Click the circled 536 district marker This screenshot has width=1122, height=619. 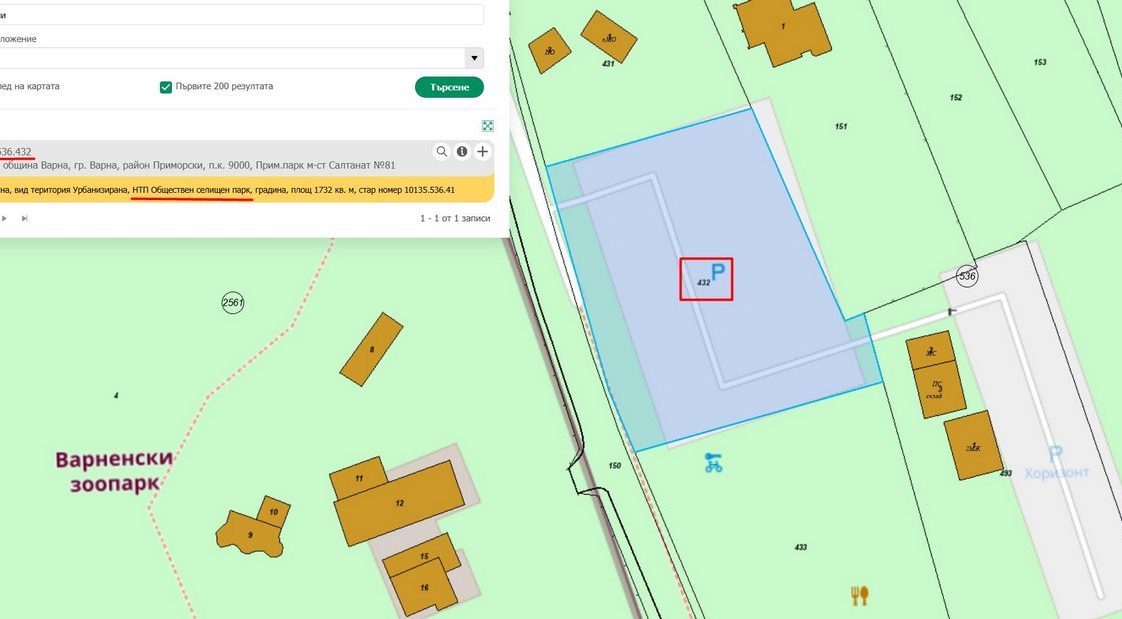coord(966,276)
